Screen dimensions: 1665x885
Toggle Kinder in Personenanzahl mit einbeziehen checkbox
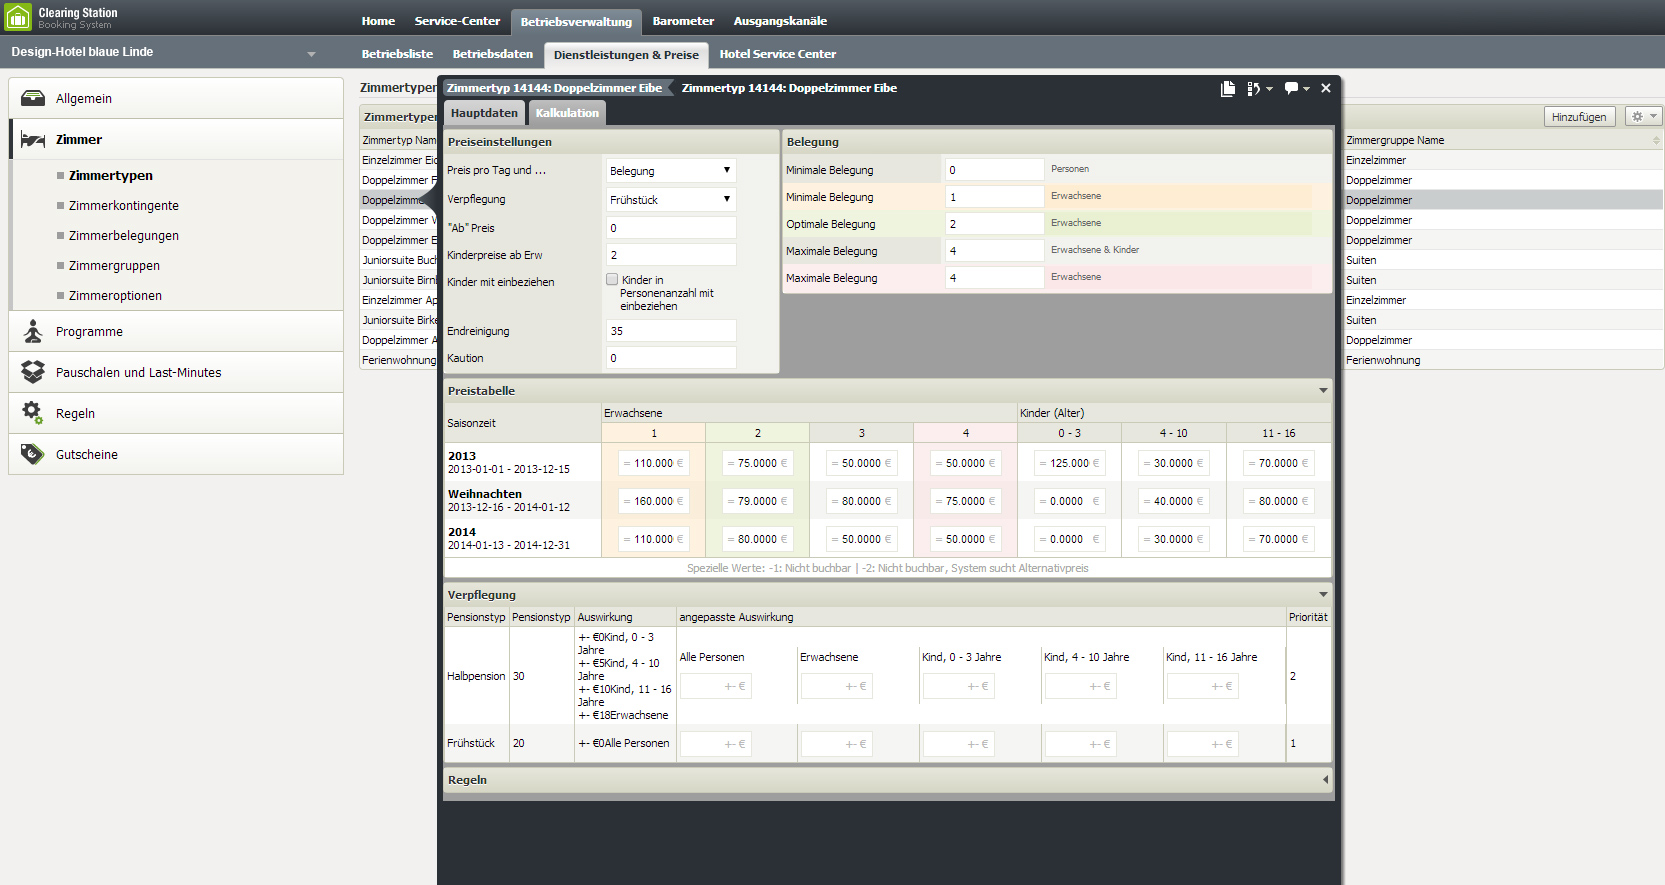click(612, 280)
